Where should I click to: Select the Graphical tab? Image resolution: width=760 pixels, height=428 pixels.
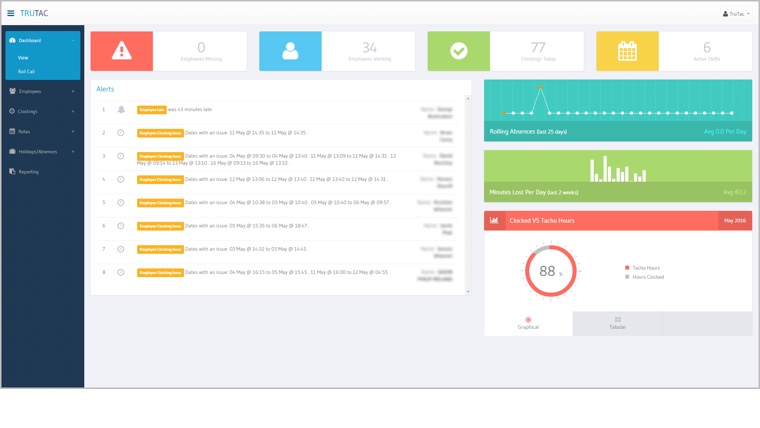tap(528, 323)
